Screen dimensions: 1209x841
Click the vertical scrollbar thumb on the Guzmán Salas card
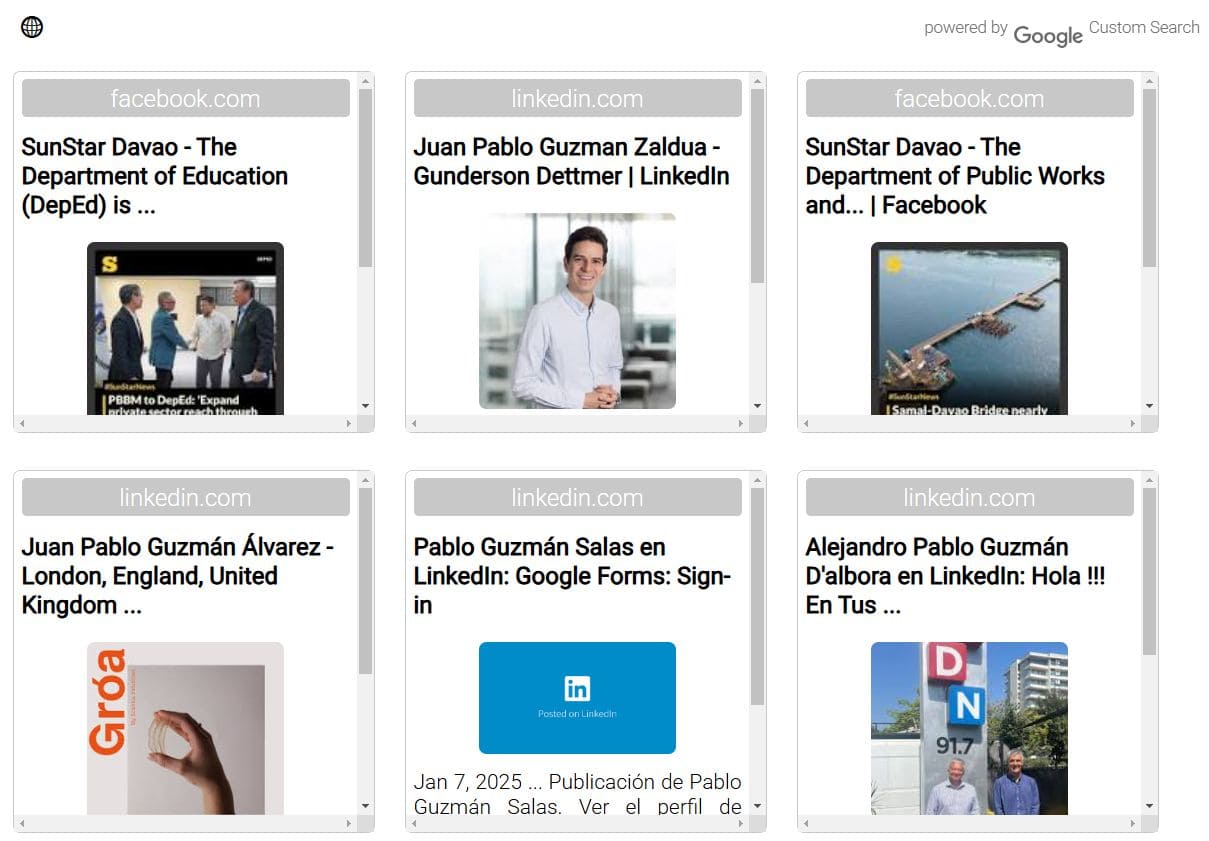757,597
